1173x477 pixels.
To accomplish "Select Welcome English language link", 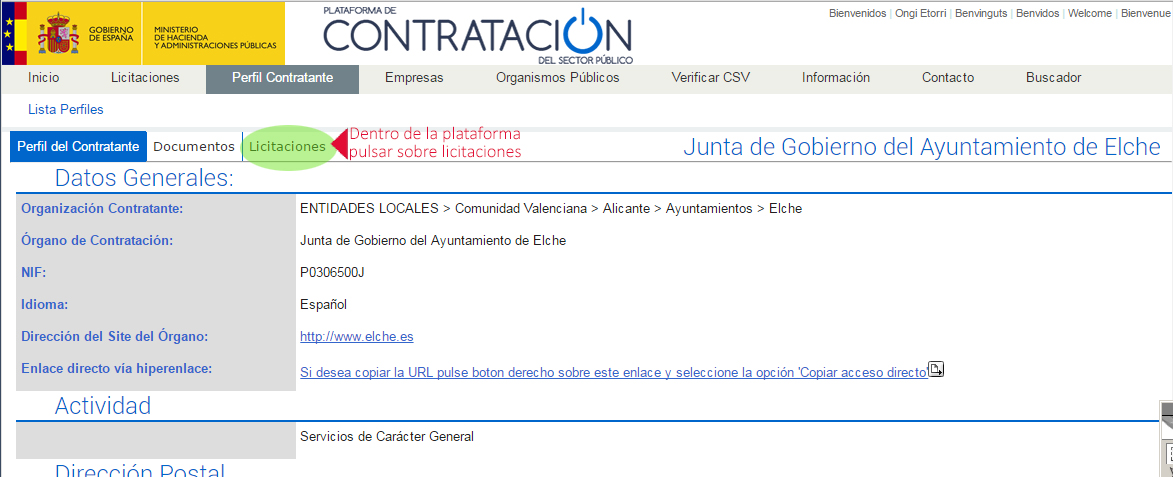I will [1090, 13].
